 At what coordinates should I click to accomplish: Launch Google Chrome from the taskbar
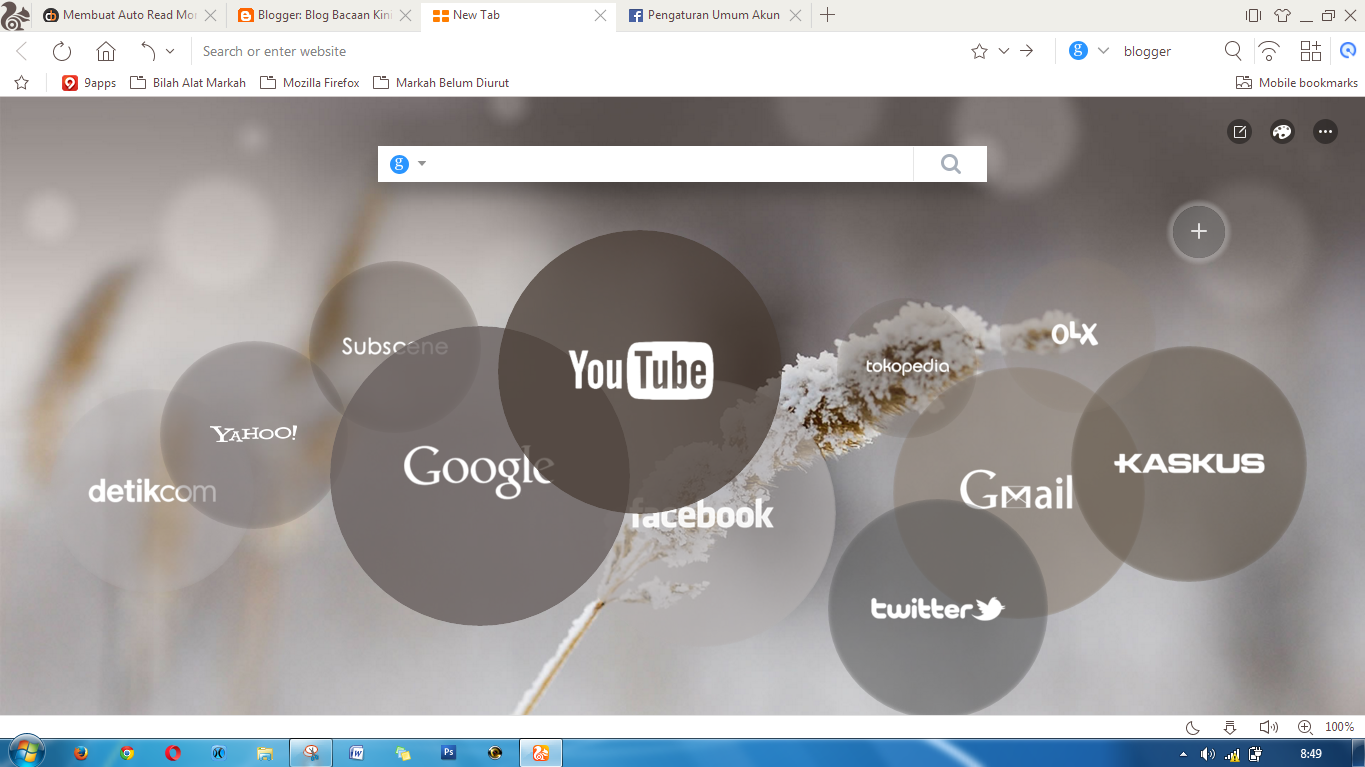[127, 753]
